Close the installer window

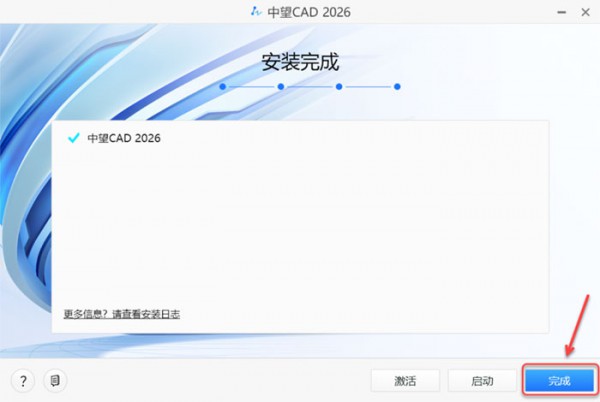click(585, 12)
